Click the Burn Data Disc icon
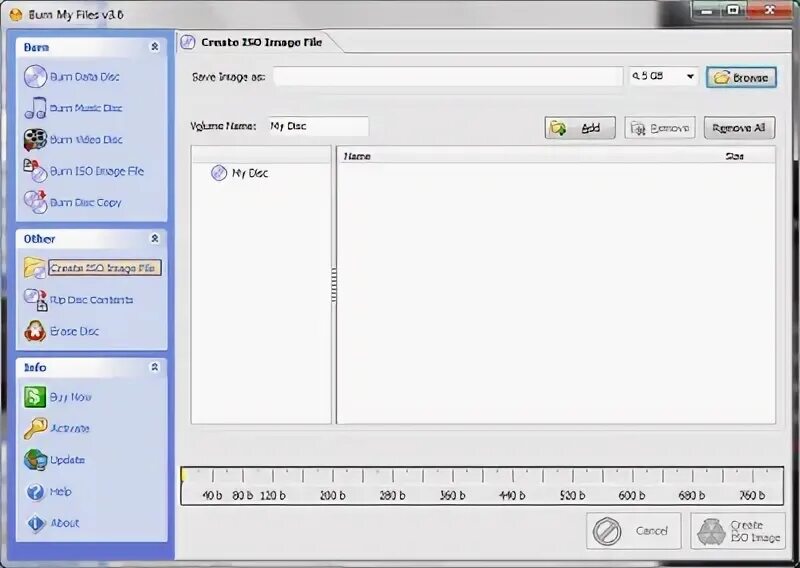This screenshot has height=568, width=800. (x=35, y=77)
